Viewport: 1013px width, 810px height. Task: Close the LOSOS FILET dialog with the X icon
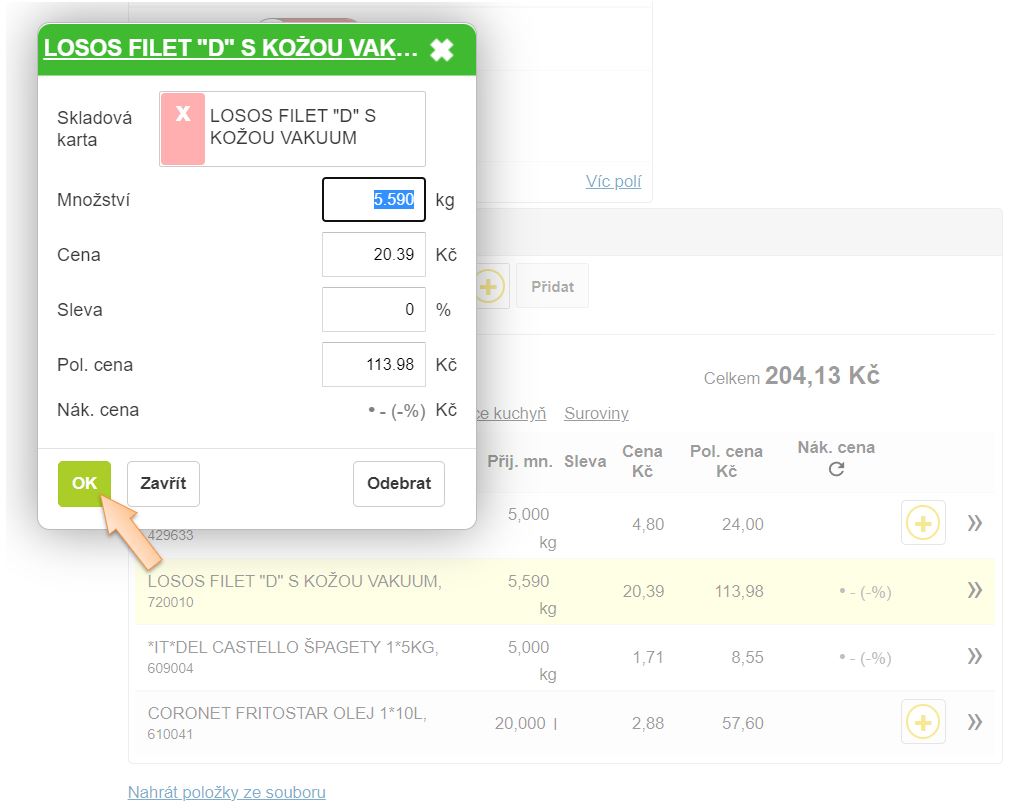pyautogui.click(x=441, y=50)
